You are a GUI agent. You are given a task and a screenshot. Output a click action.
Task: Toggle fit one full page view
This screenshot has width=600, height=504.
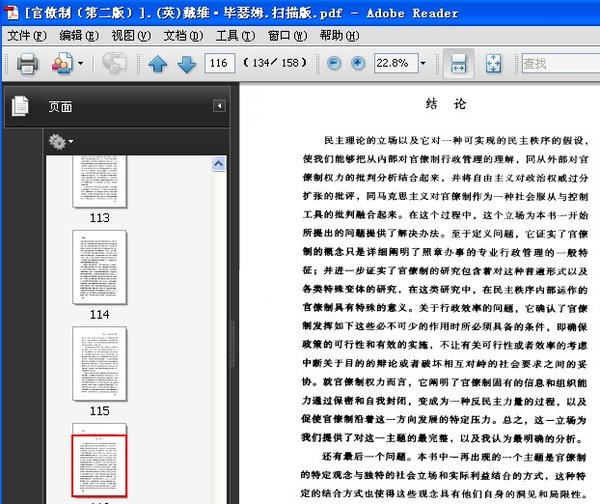click(x=493, y=64)
